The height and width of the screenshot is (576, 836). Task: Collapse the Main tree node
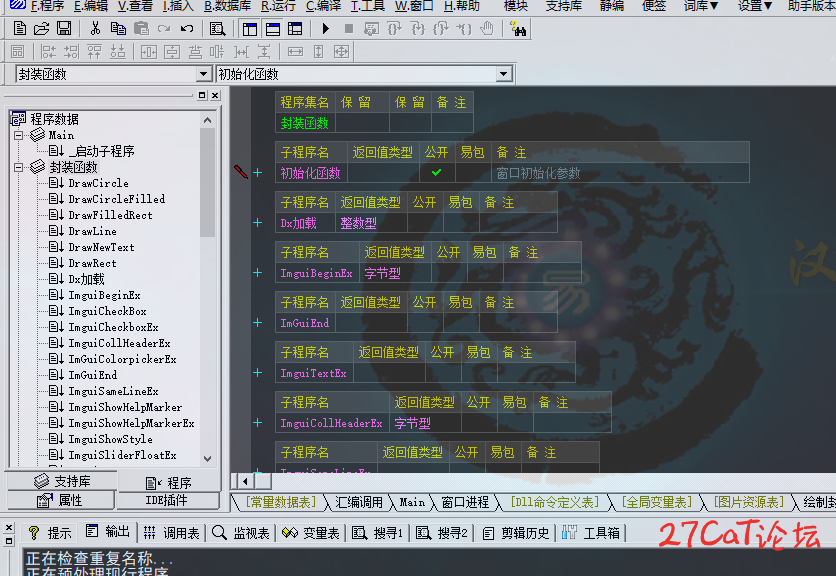coord(19,135)
